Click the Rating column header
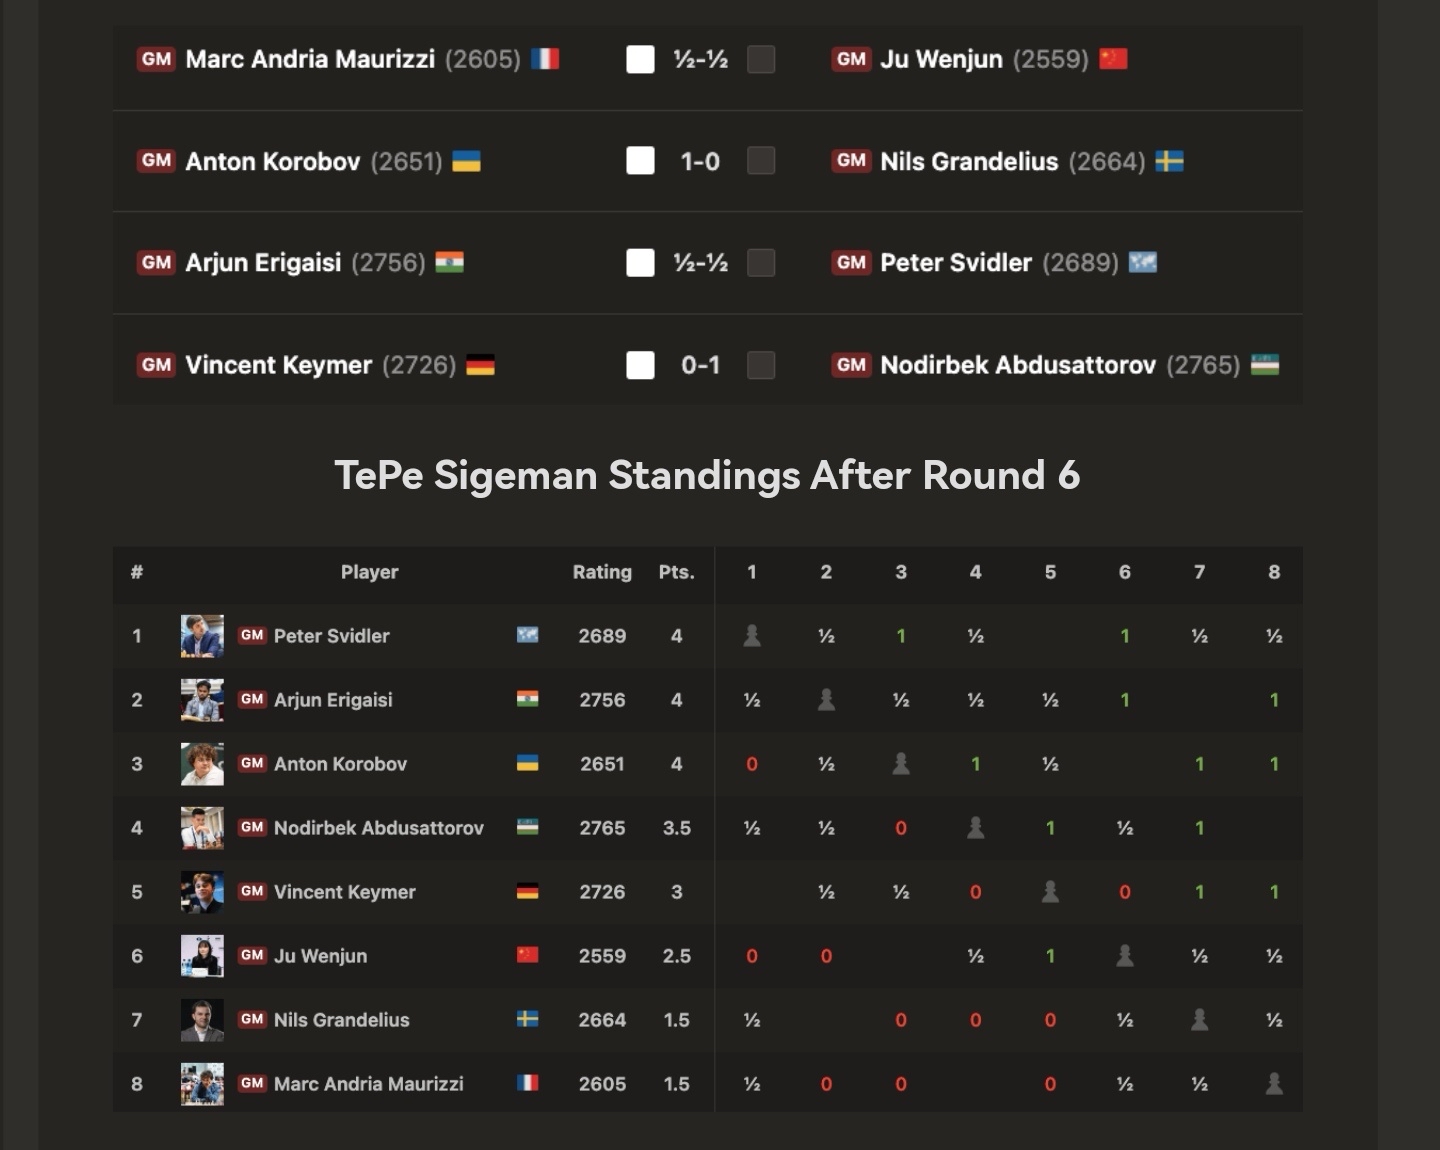 coord(602,572)
